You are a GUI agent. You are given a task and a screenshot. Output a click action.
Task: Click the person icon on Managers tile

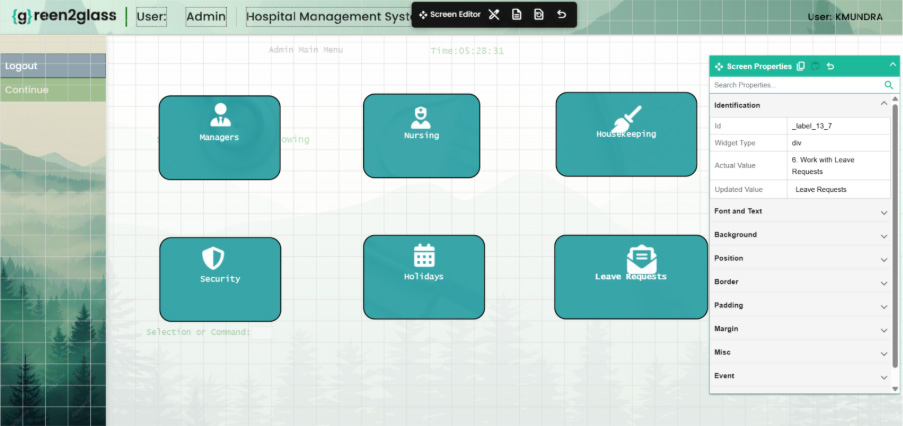pos(220,115)
